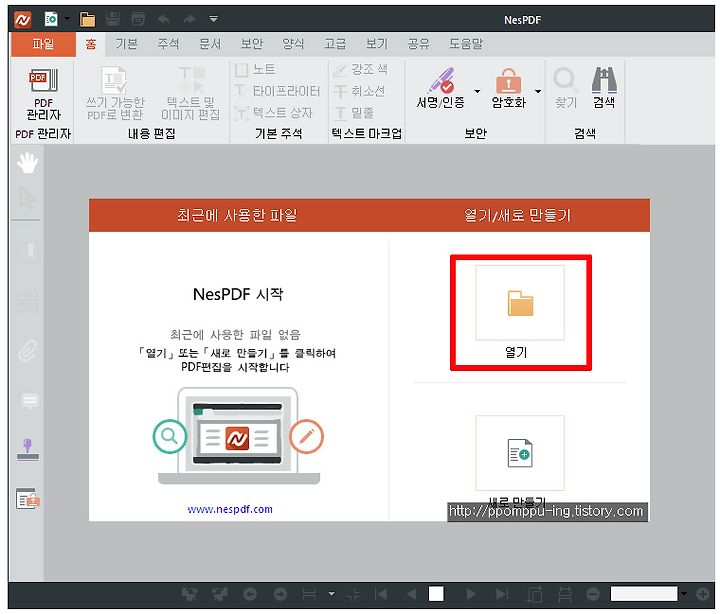Click the document security icon in left sidebar
Screen dimensions: 720x614
pyautogui.click(x=28, y=499)
